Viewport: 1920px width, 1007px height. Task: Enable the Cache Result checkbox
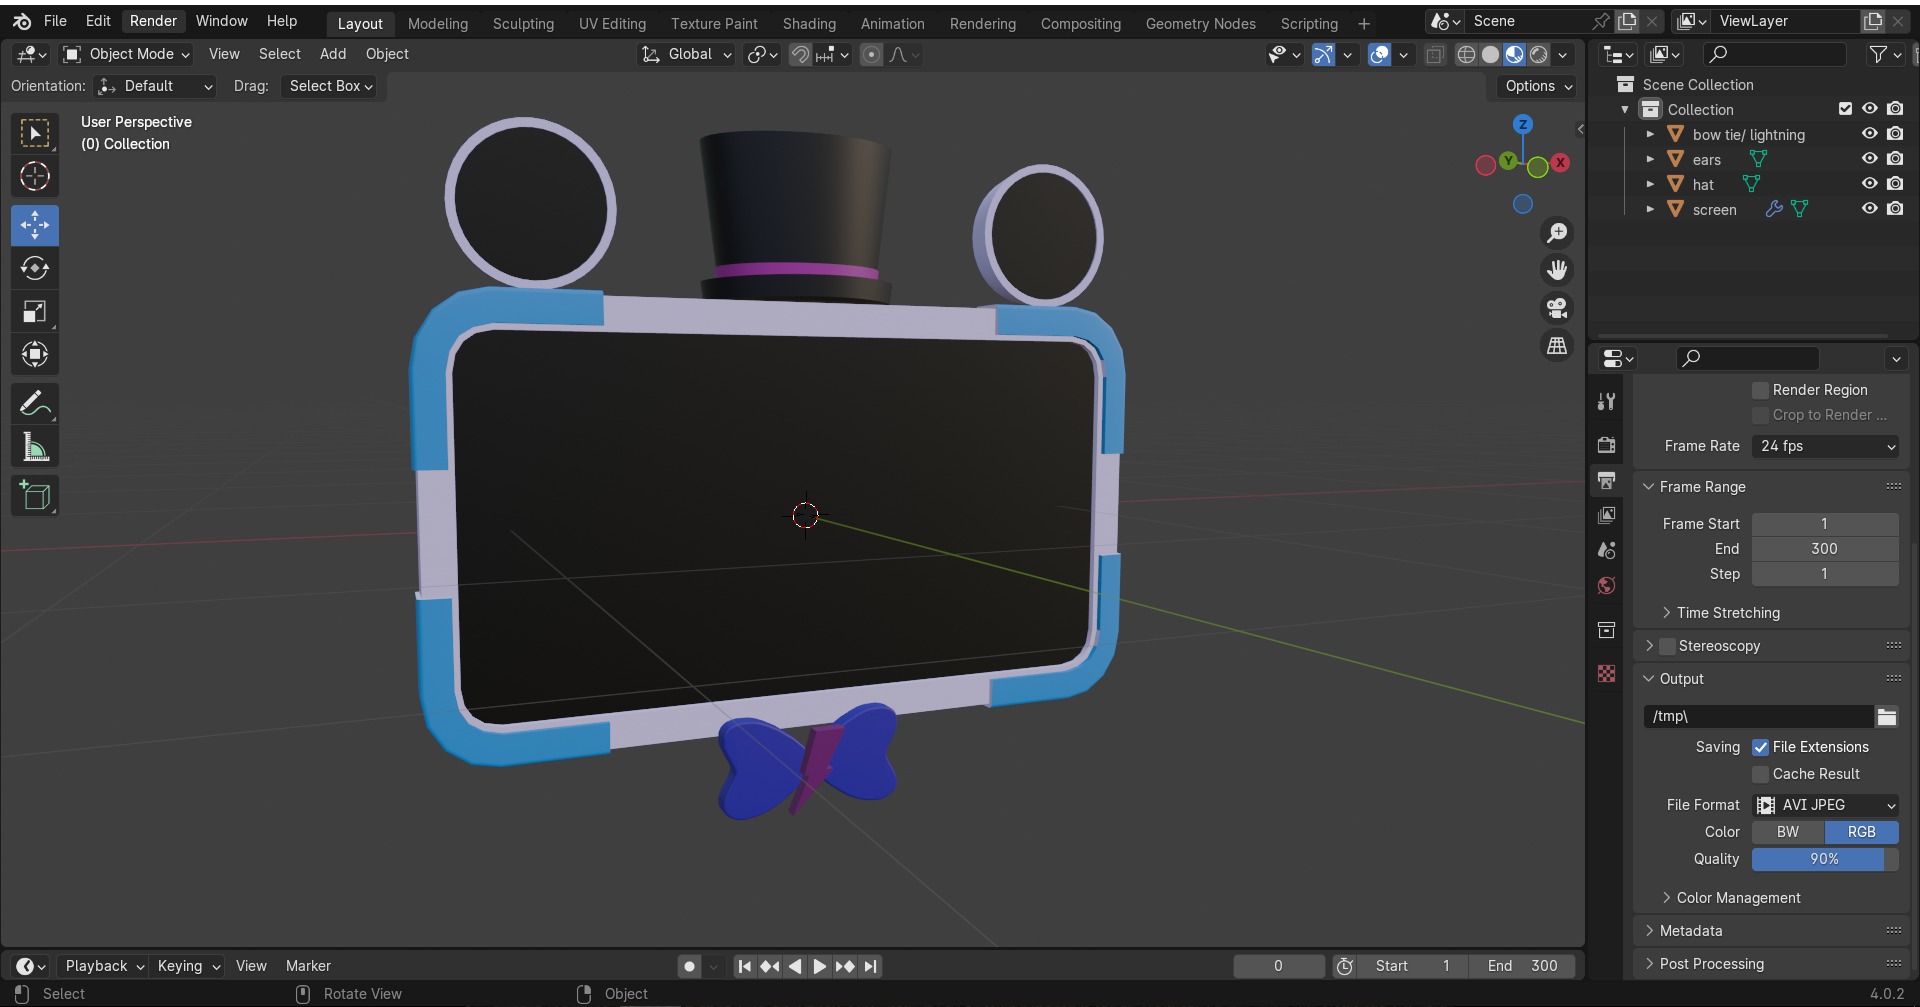[1761, 774]
